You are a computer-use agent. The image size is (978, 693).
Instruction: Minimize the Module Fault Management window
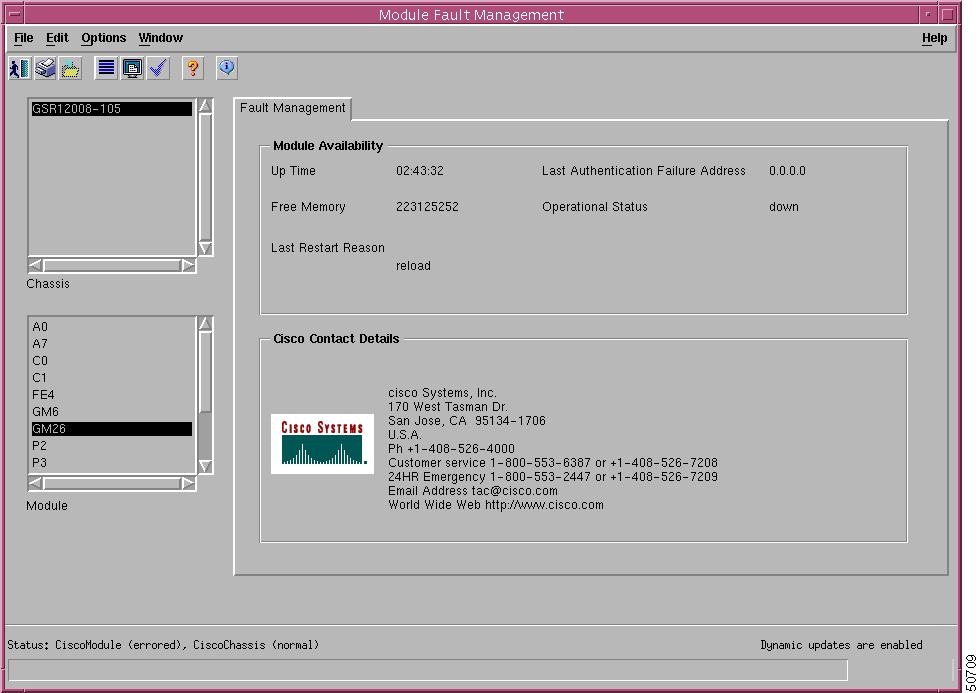tap(928, 14)
